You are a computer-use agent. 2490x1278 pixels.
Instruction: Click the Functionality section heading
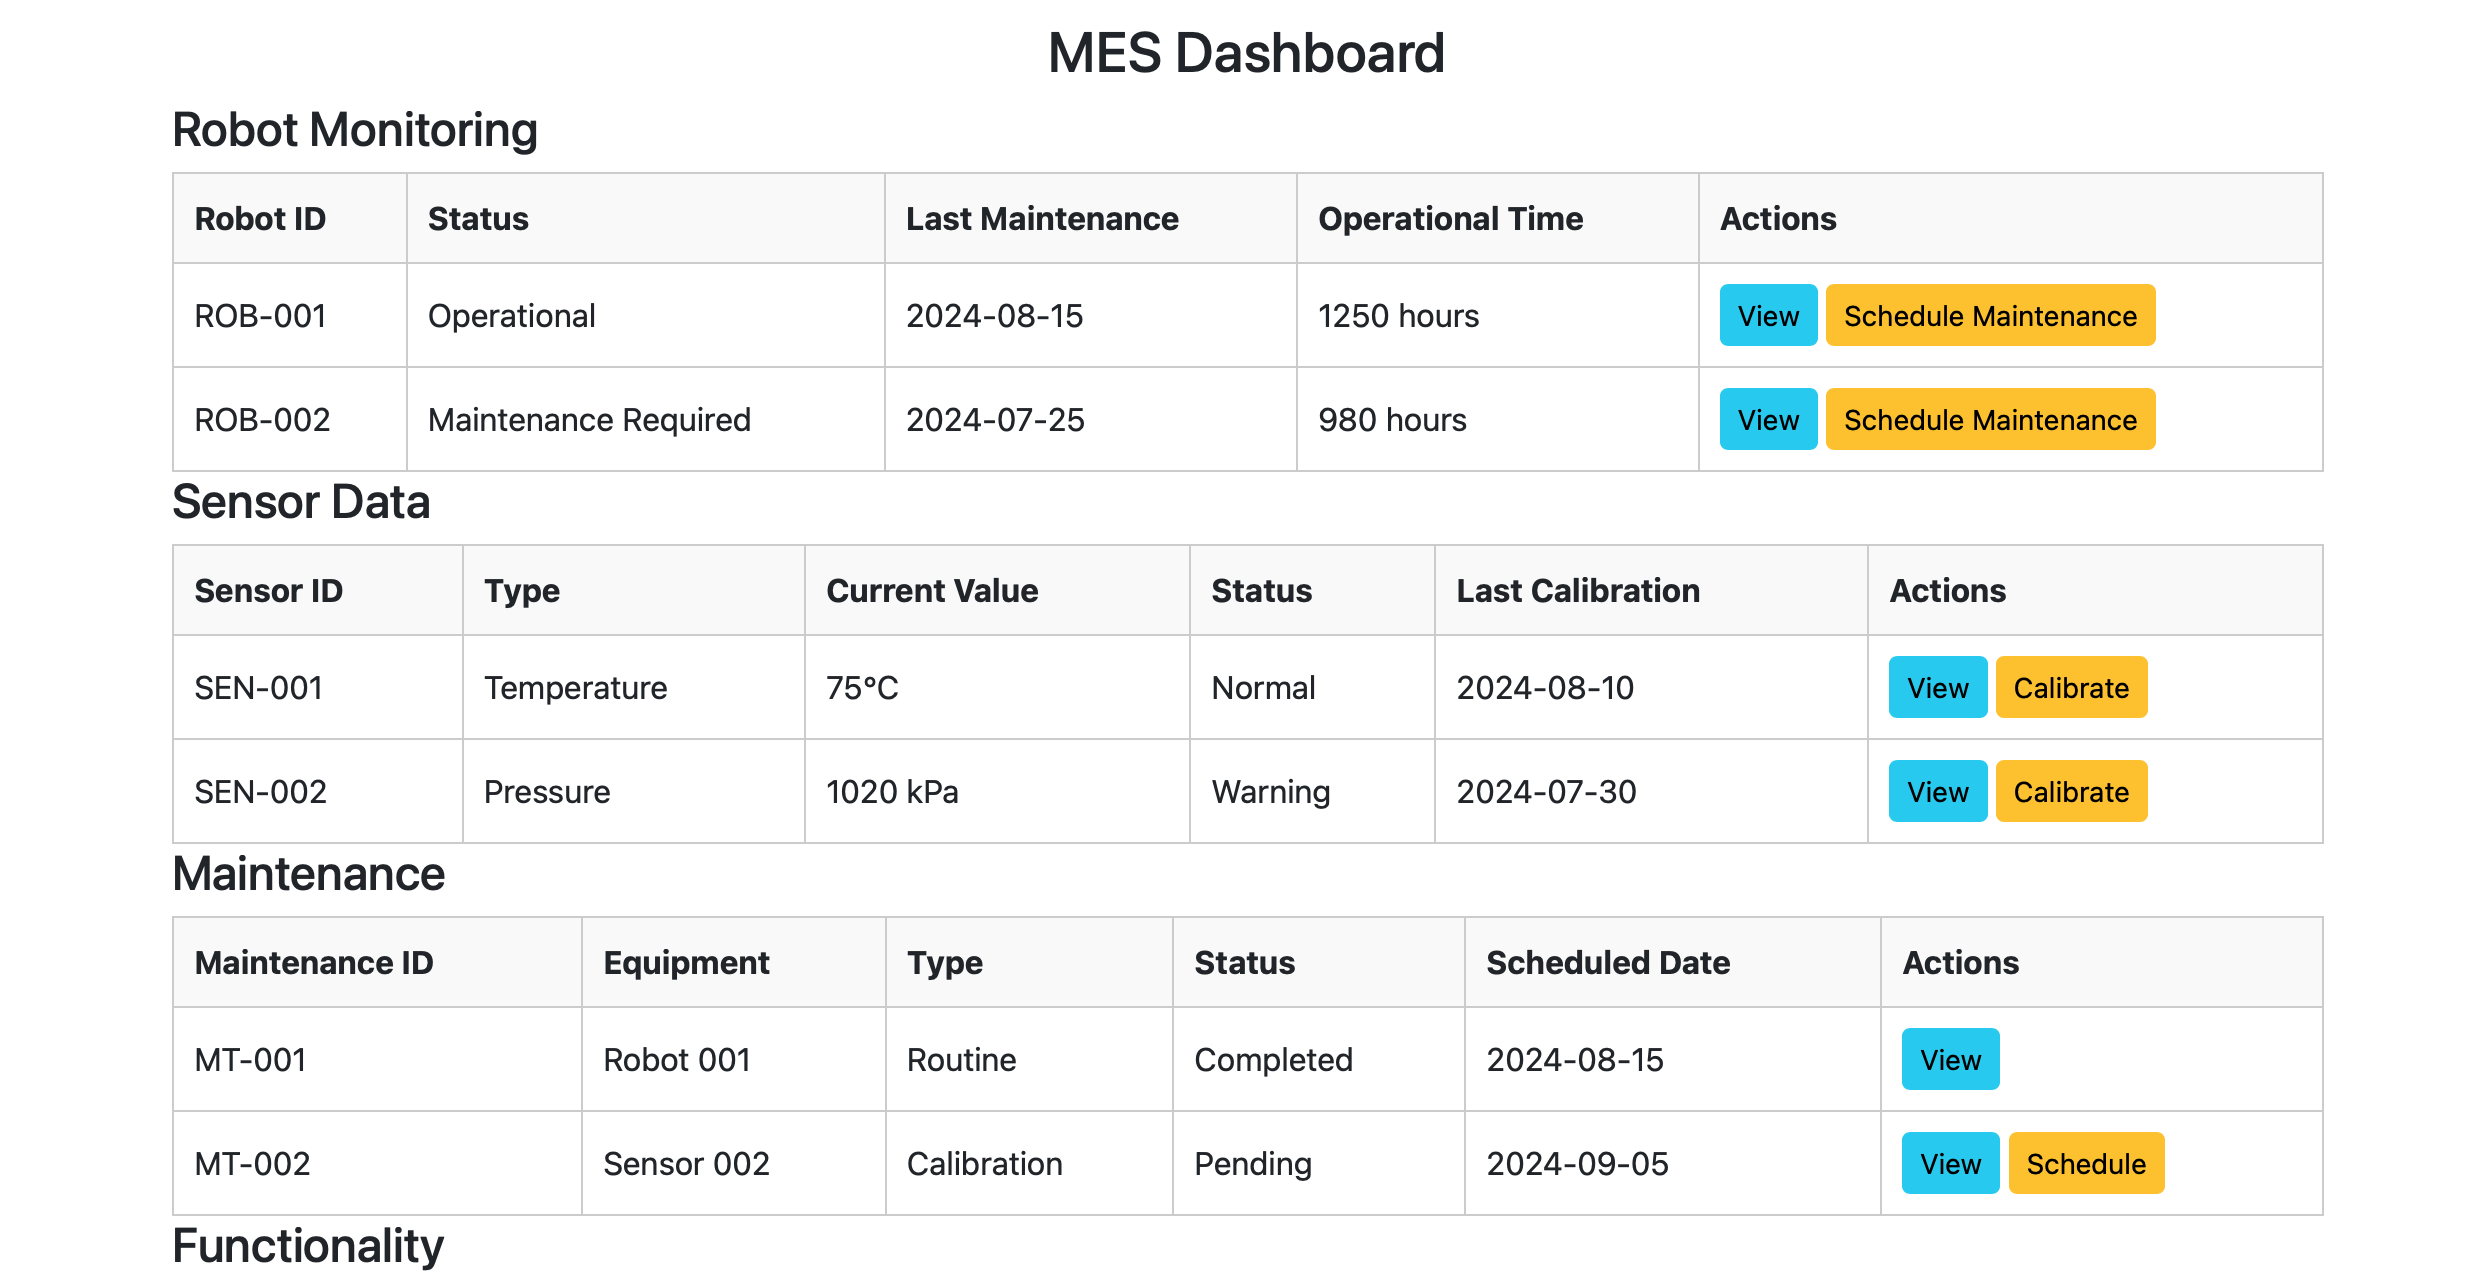pos(307,1245)
